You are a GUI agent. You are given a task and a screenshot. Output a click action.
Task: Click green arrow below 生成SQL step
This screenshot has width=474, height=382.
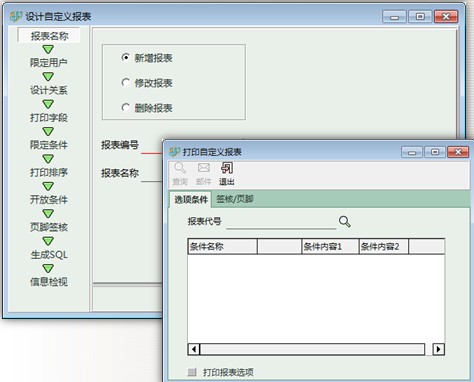point(48,268)
